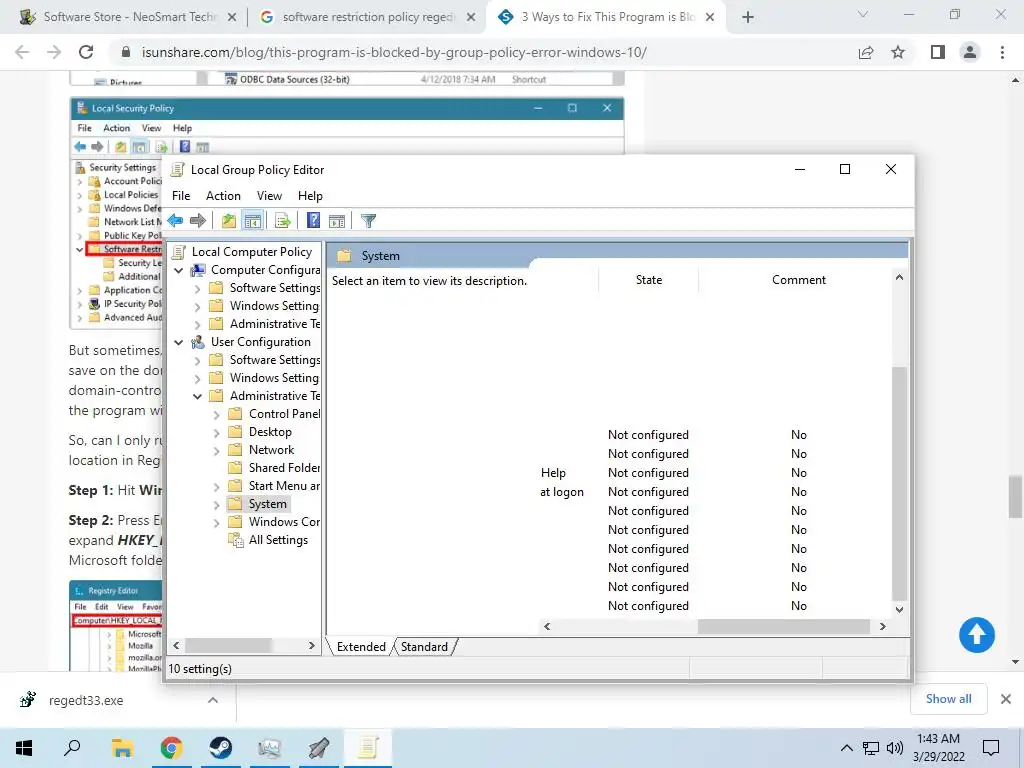Open Windows Start menu
This screenshot has width=1024, height=768.
pos(24,748)
